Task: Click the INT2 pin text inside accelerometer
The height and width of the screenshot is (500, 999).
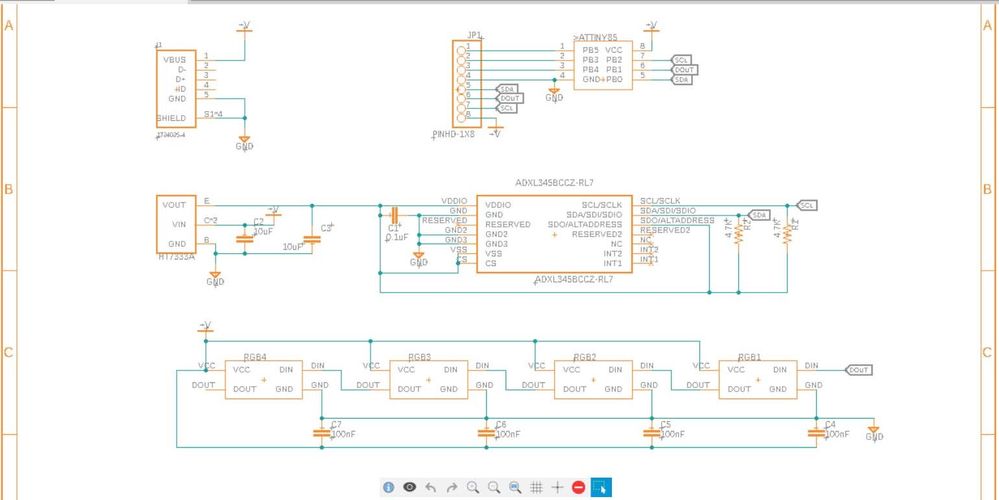Action: [x=612, y=254]
